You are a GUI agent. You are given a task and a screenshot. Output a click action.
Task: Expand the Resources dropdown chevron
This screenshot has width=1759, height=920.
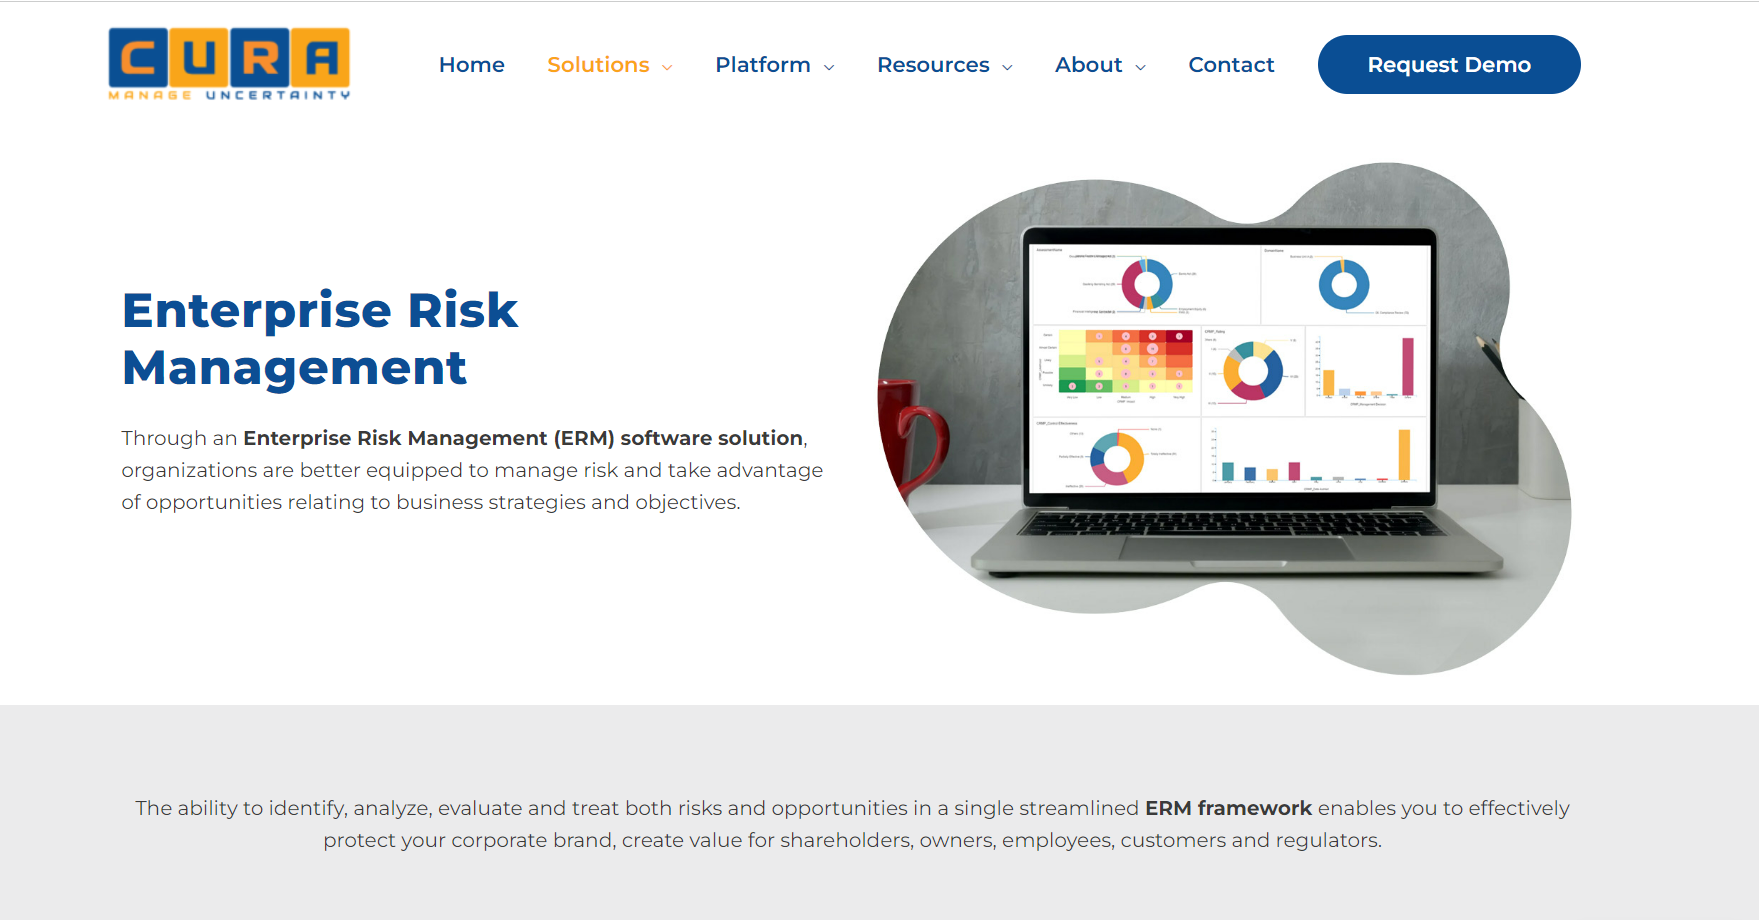click(1007, 67)
